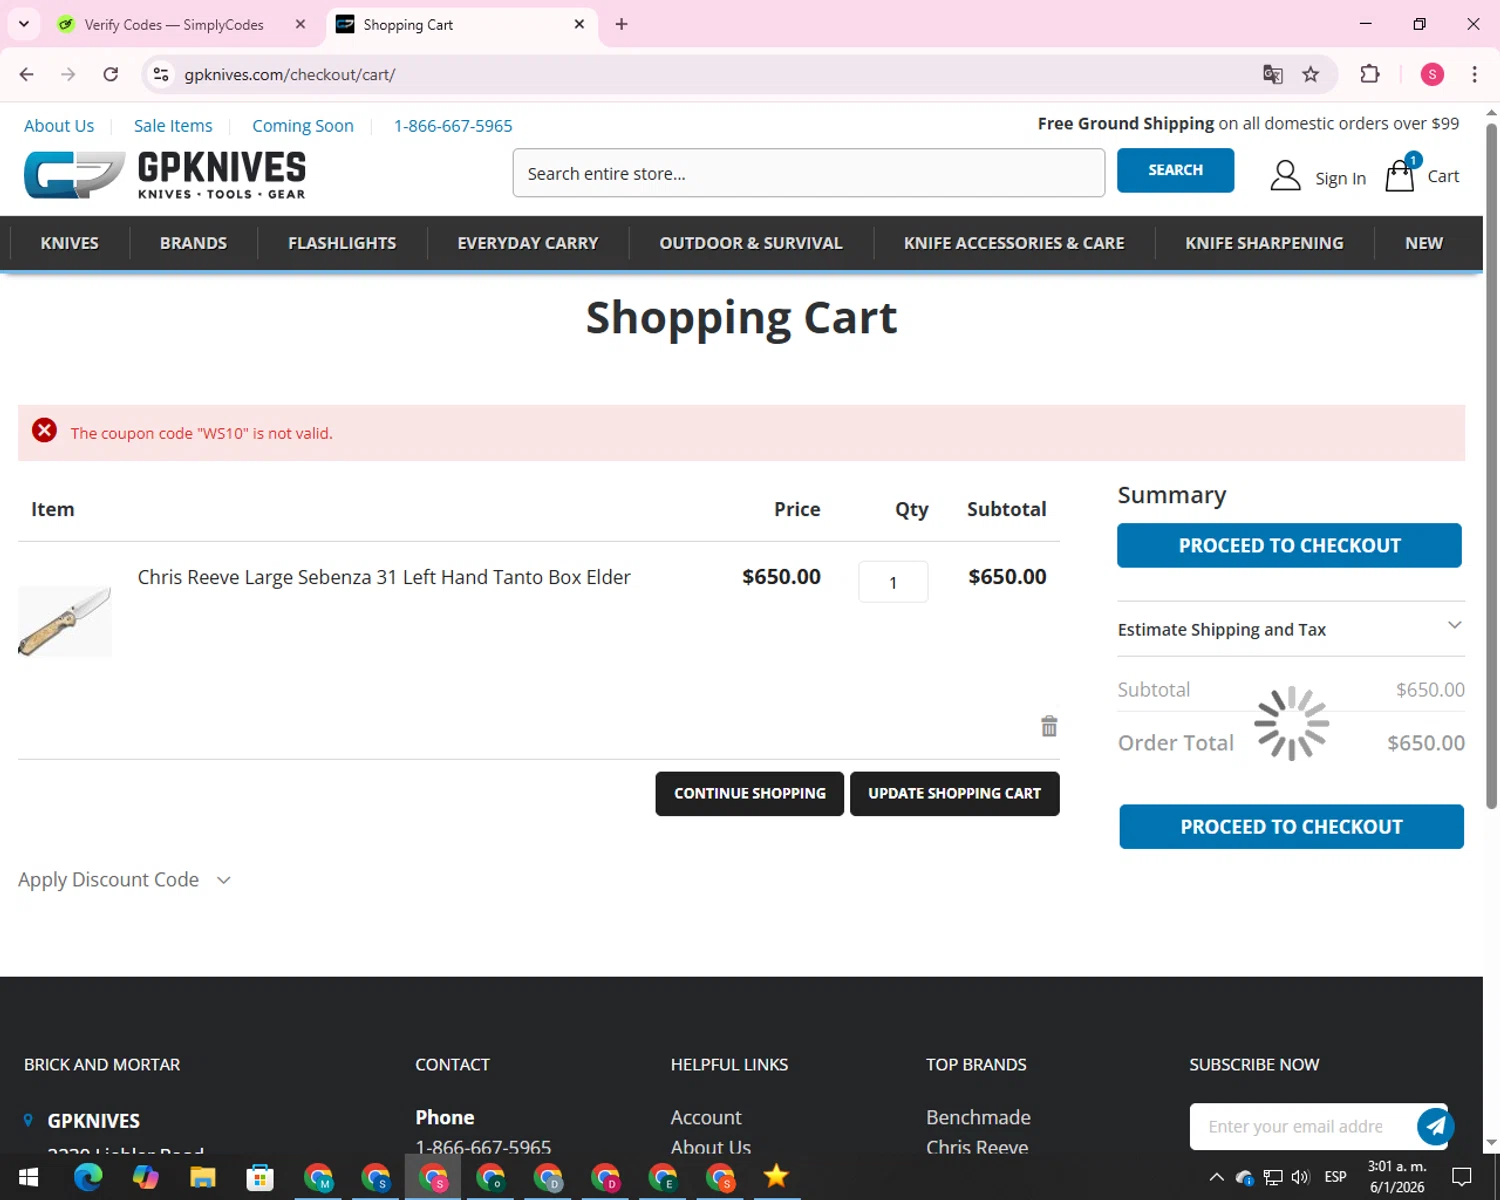Click the GPKnives logo
The height and width of the screenshot is (1200, 1500).
pyautogui.click(x=165, y=174)
